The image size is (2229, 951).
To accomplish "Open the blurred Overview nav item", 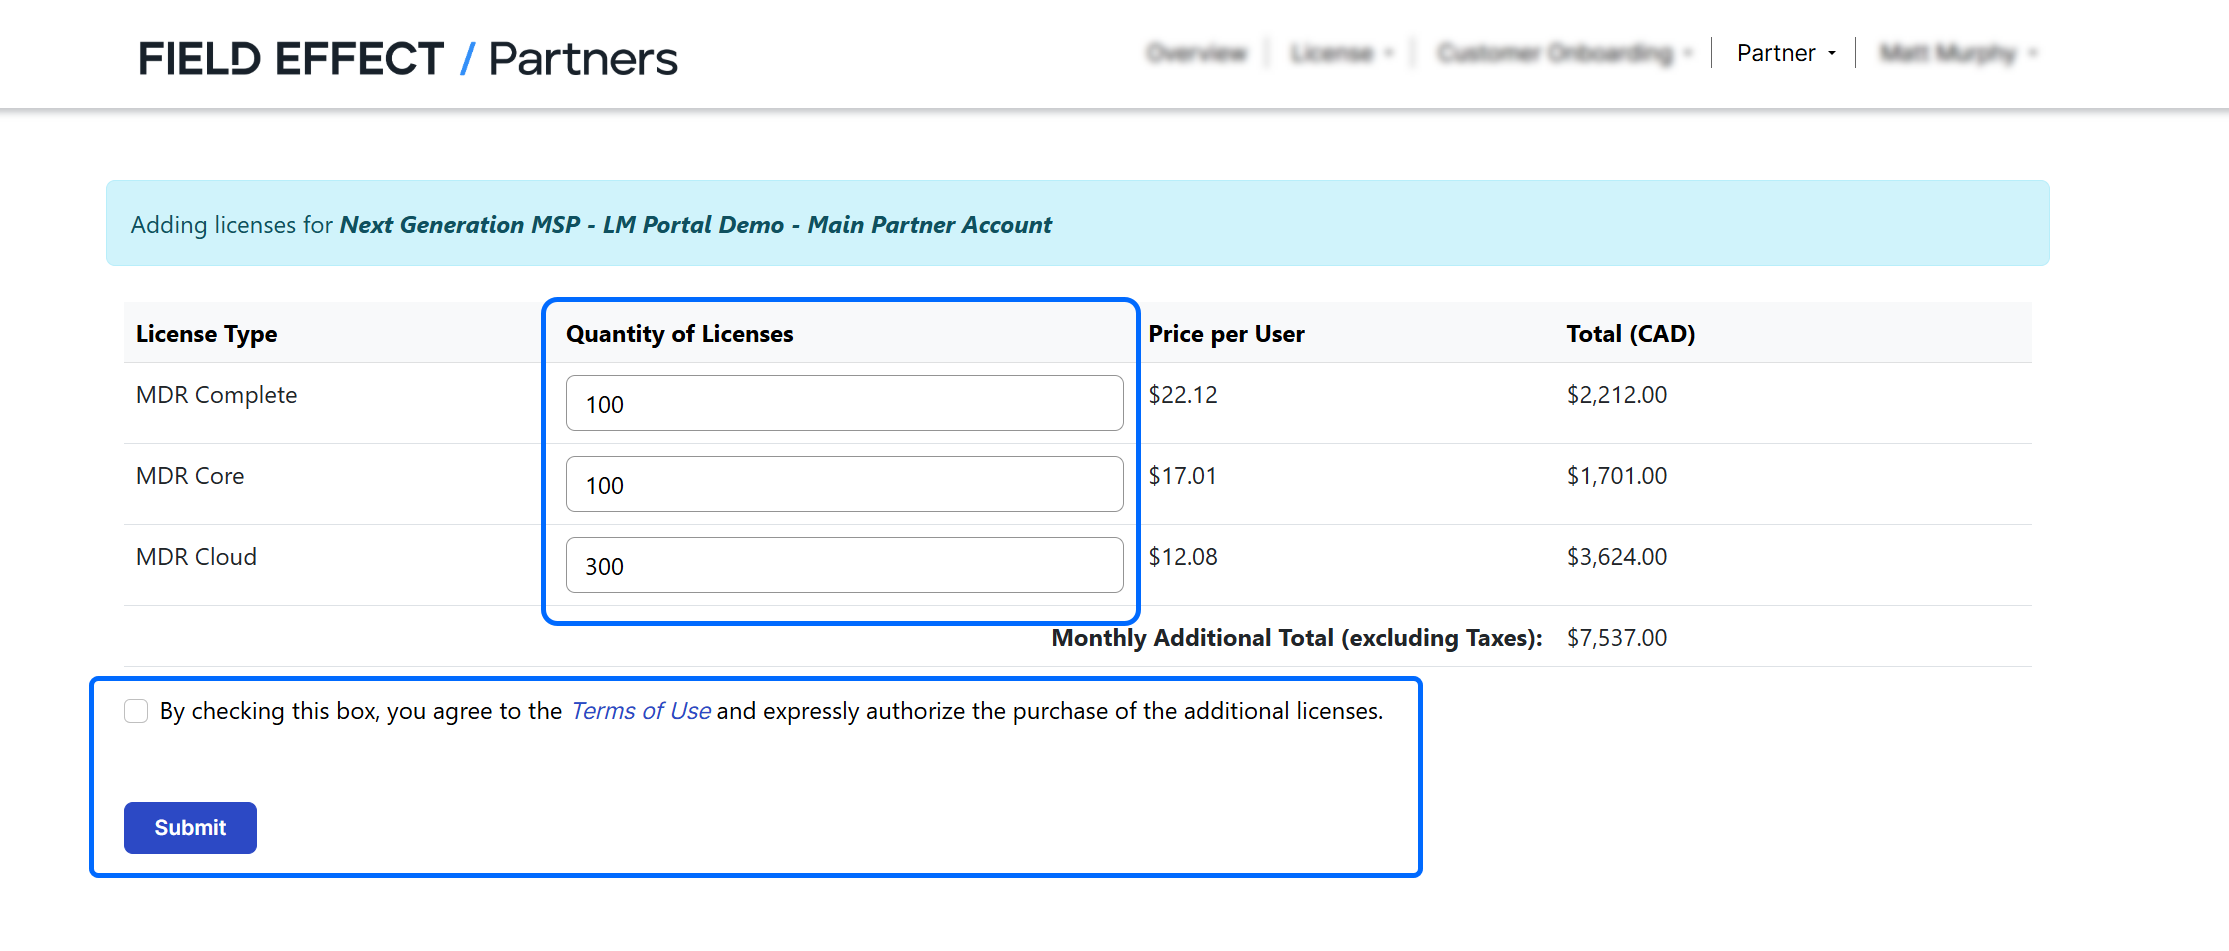I will [x=1197, y=53].
